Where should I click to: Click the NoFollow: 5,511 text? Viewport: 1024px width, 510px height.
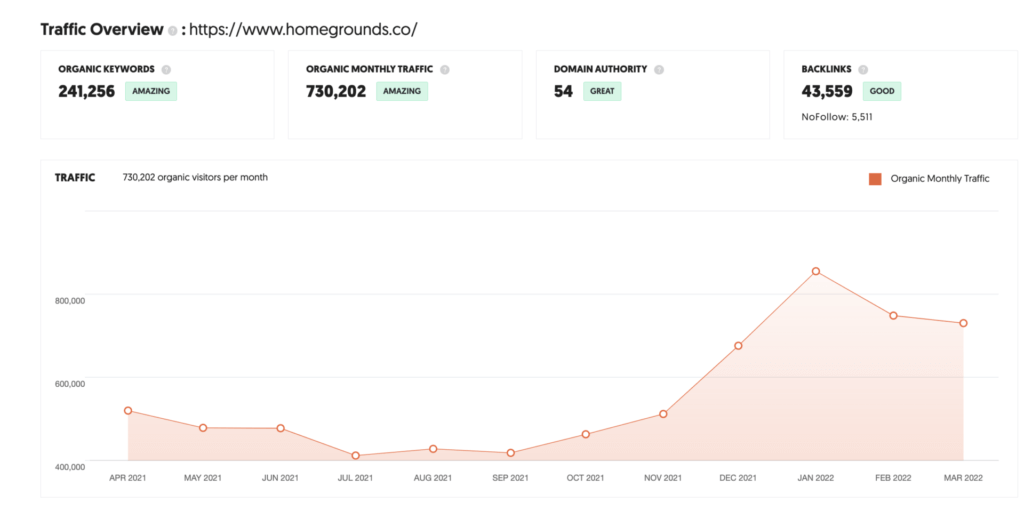click(x=837, y=118)
